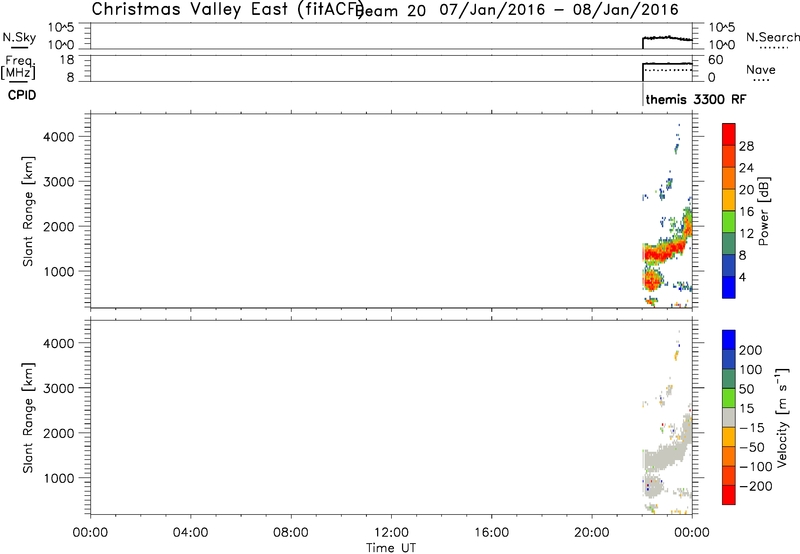Click the 'N.Search' legend label

pos(772,37)
